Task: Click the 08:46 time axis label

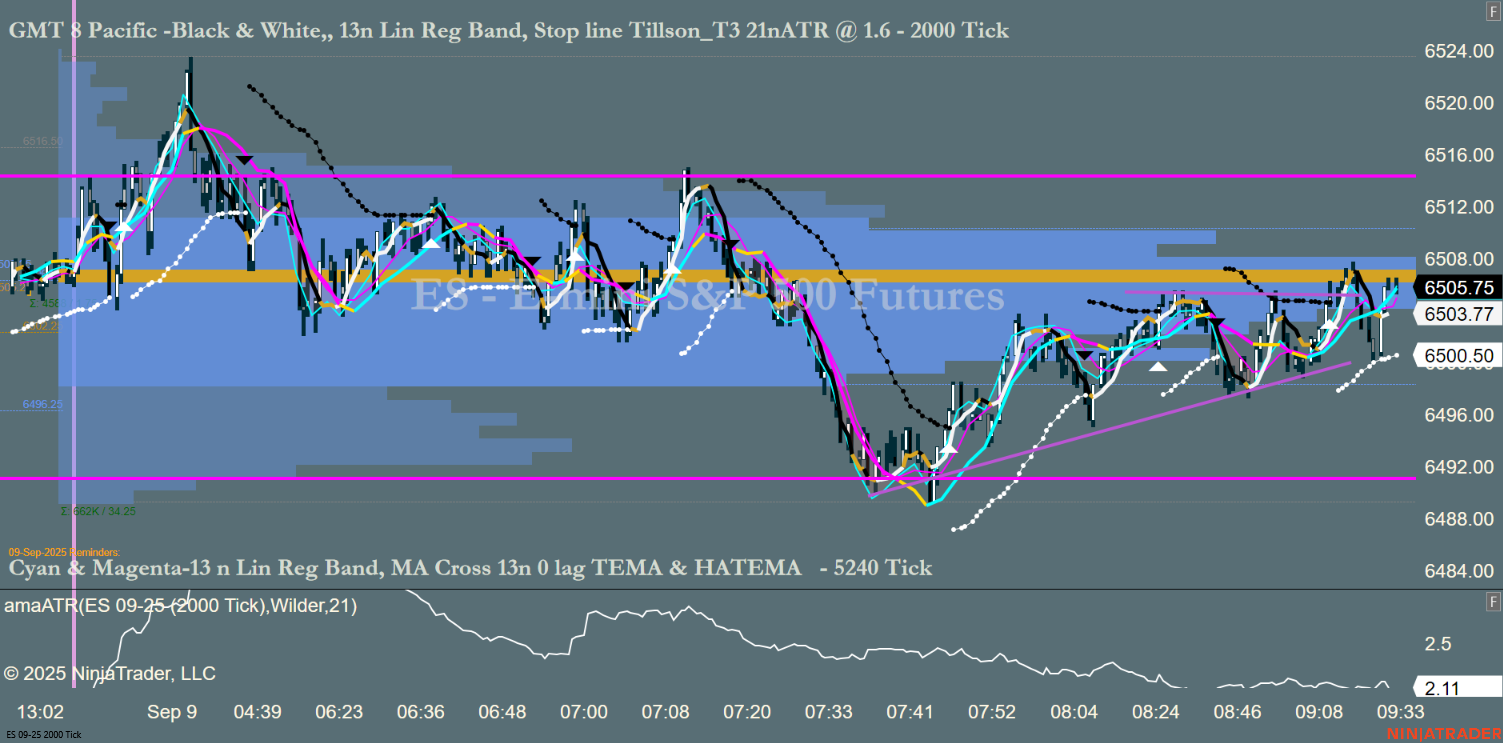Action: 1237,712
